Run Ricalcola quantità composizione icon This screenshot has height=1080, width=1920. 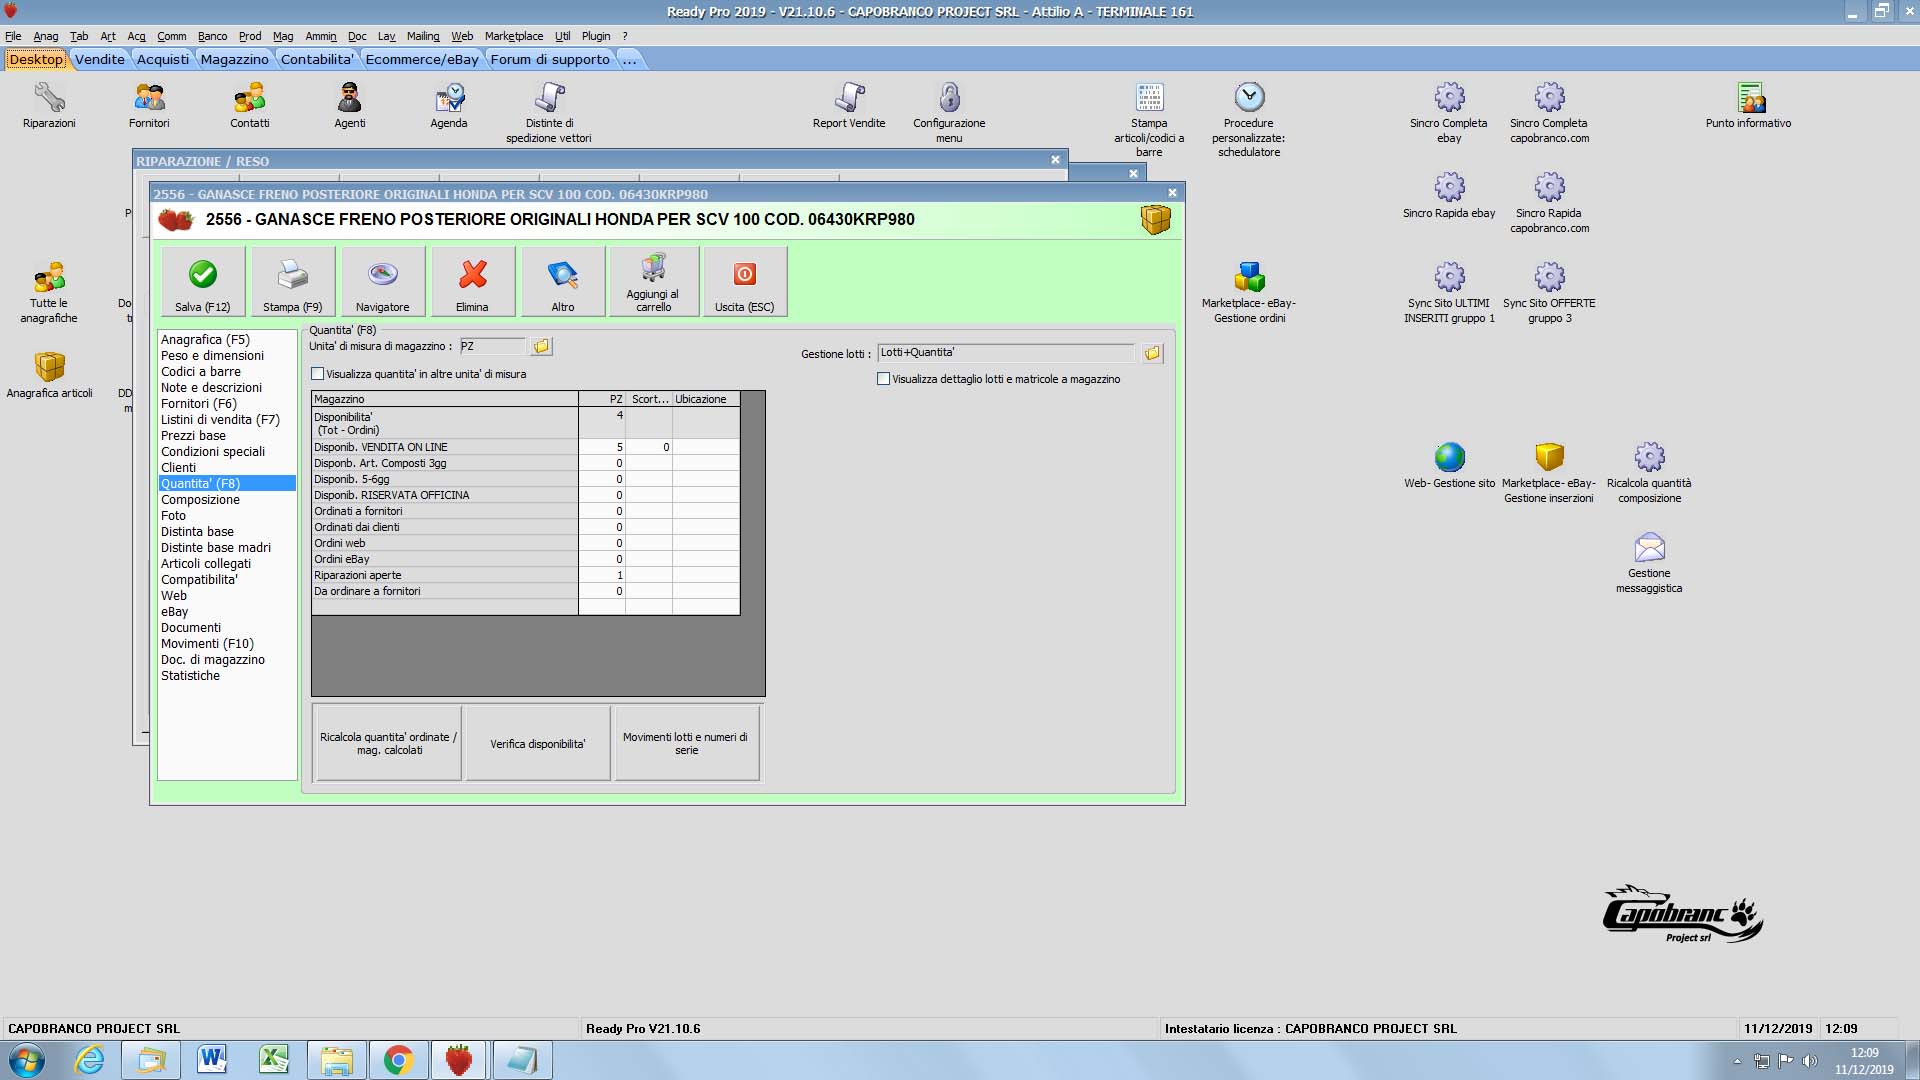point(1649,472)
